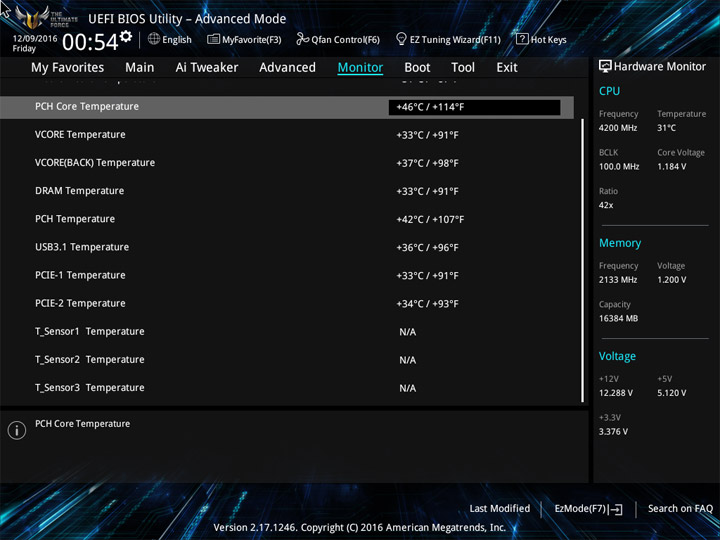Screen dimensions: 720x540
Task: Select PCH Temperature row
Action: pos(287,219)
